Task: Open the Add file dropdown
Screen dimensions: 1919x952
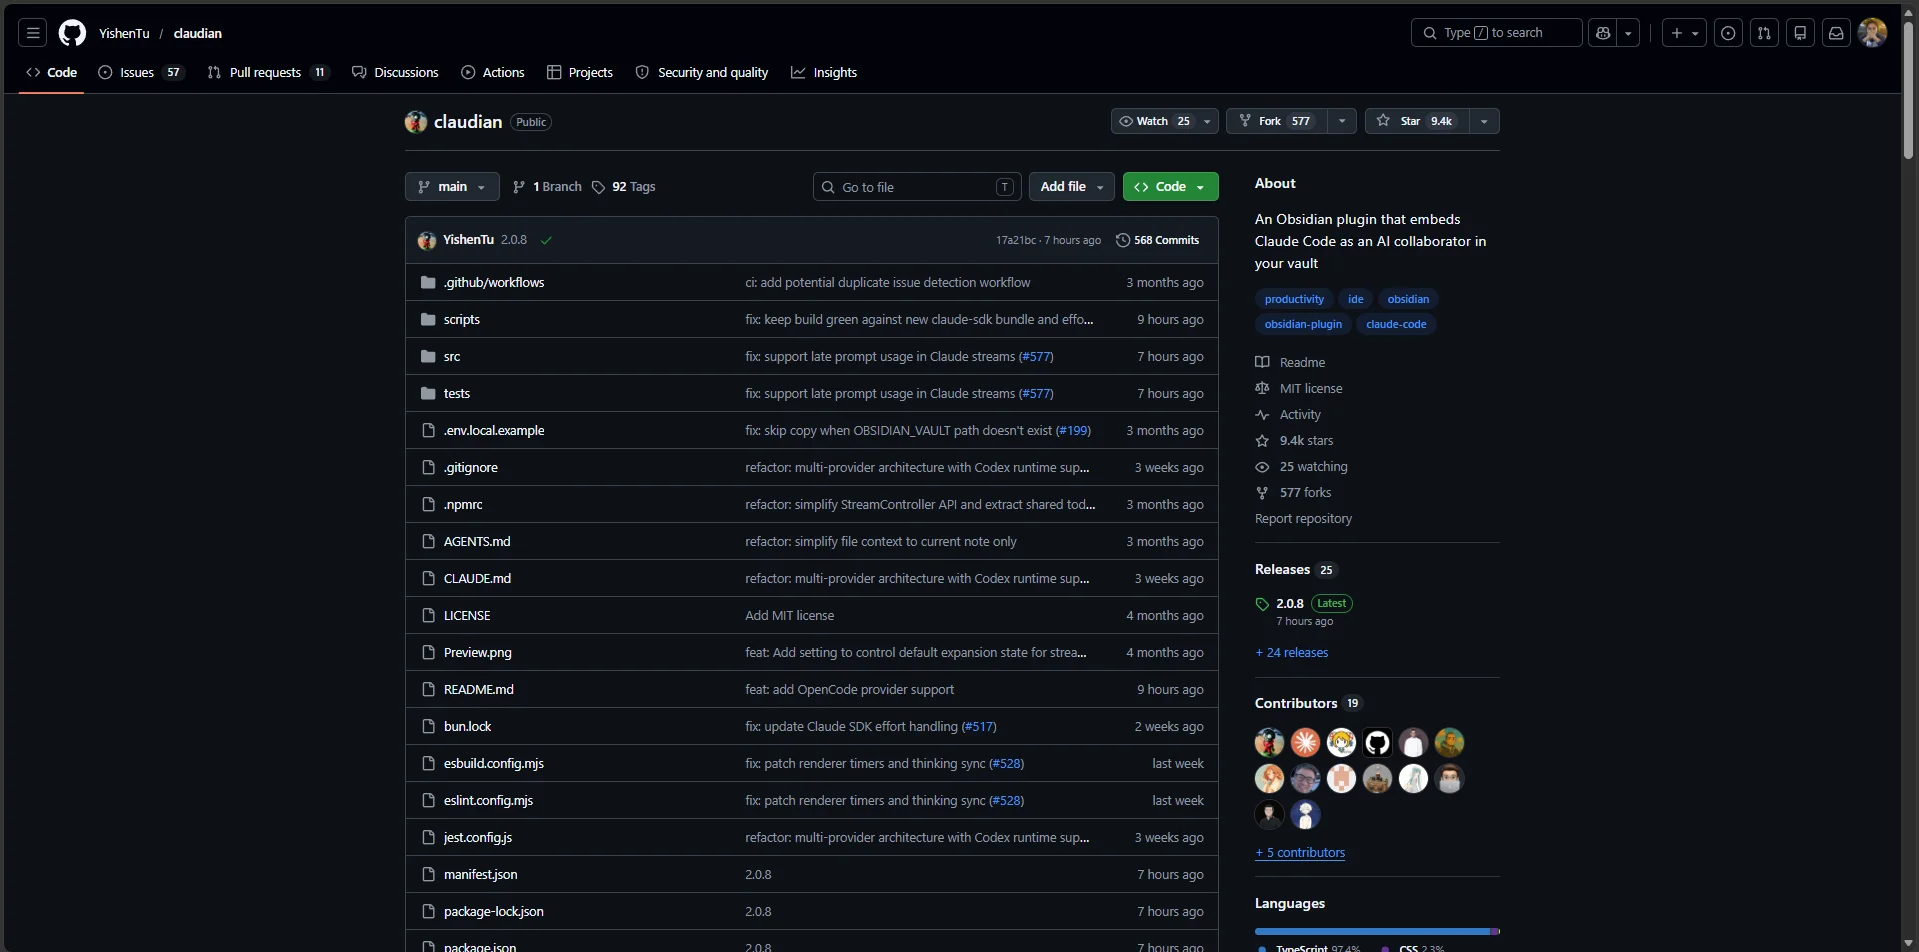Action: click(x=1071, y=187)
